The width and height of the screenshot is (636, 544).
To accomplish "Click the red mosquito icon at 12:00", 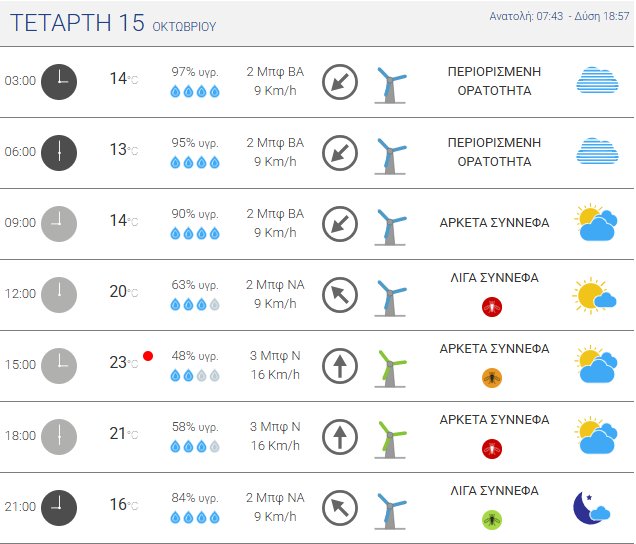I will tap(492, 306).
